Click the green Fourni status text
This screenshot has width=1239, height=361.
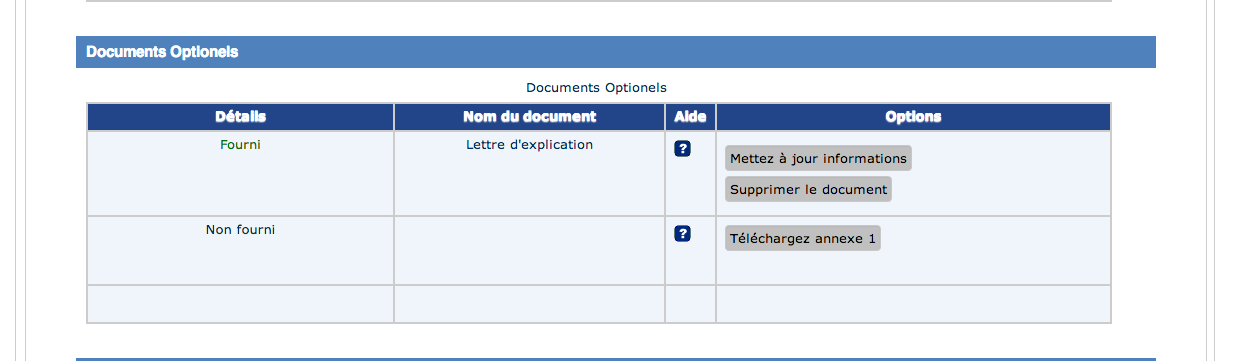240,145
